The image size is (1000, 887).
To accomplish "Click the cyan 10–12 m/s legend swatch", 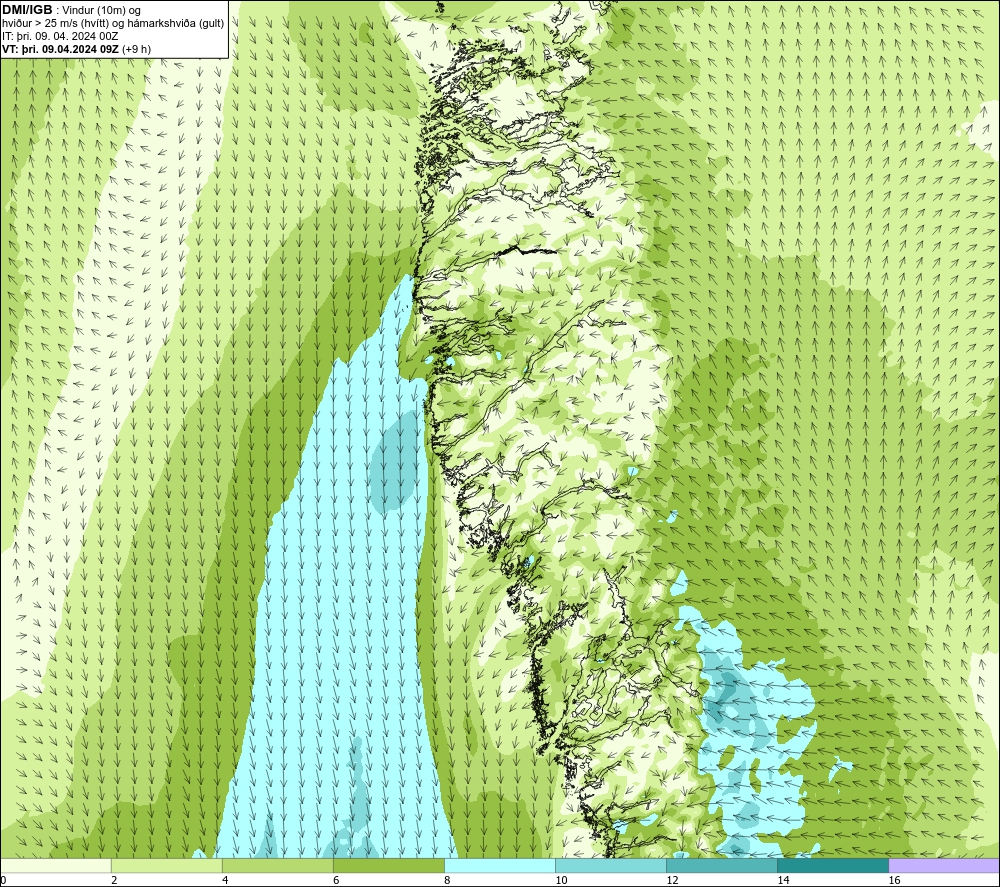I will tap(610, 865).
